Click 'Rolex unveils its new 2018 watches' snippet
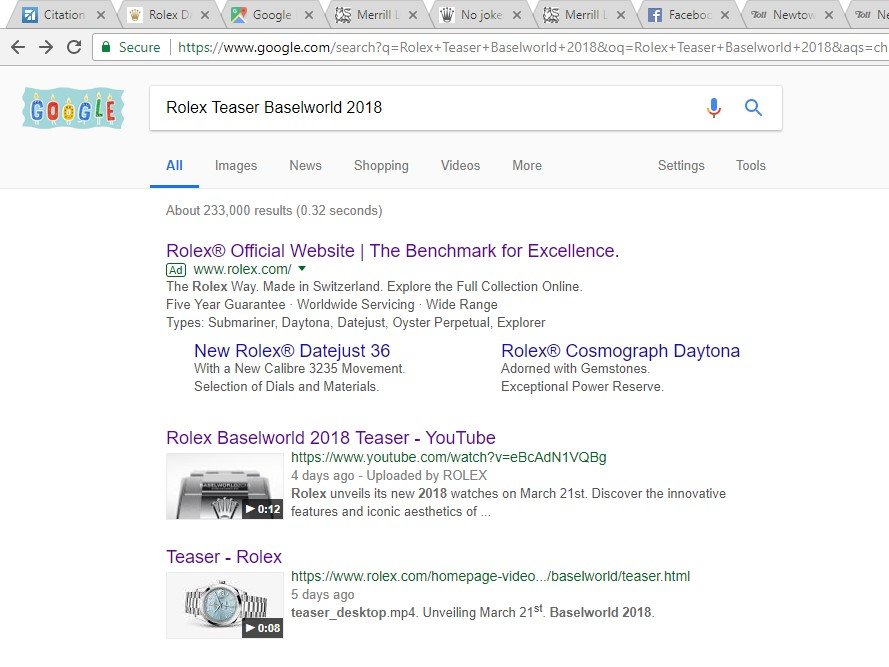This screenshot has height=667, width=889. pyautogui.click(x=508, y=503)
